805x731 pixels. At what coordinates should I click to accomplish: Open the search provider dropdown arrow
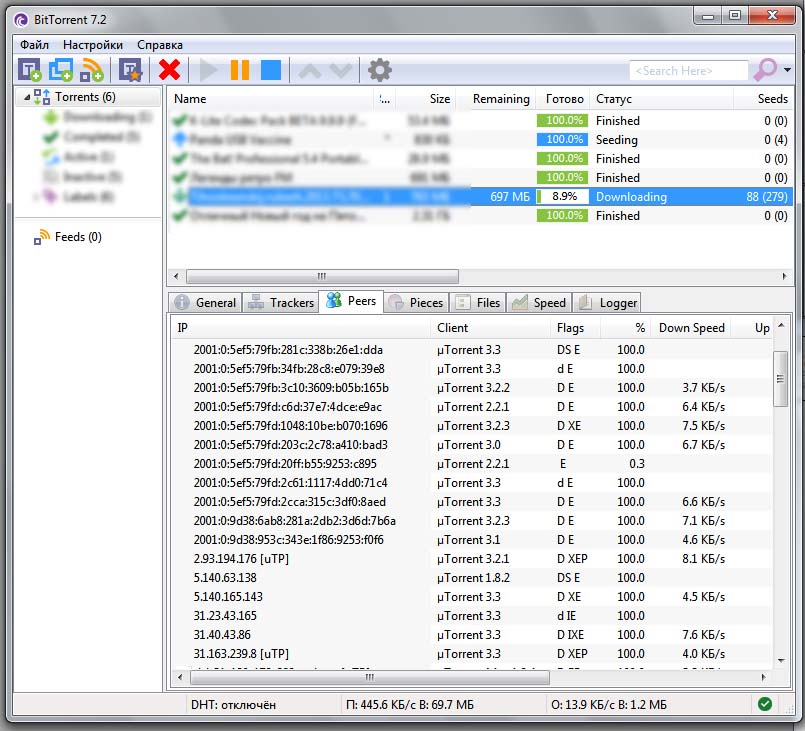[788, 71]
